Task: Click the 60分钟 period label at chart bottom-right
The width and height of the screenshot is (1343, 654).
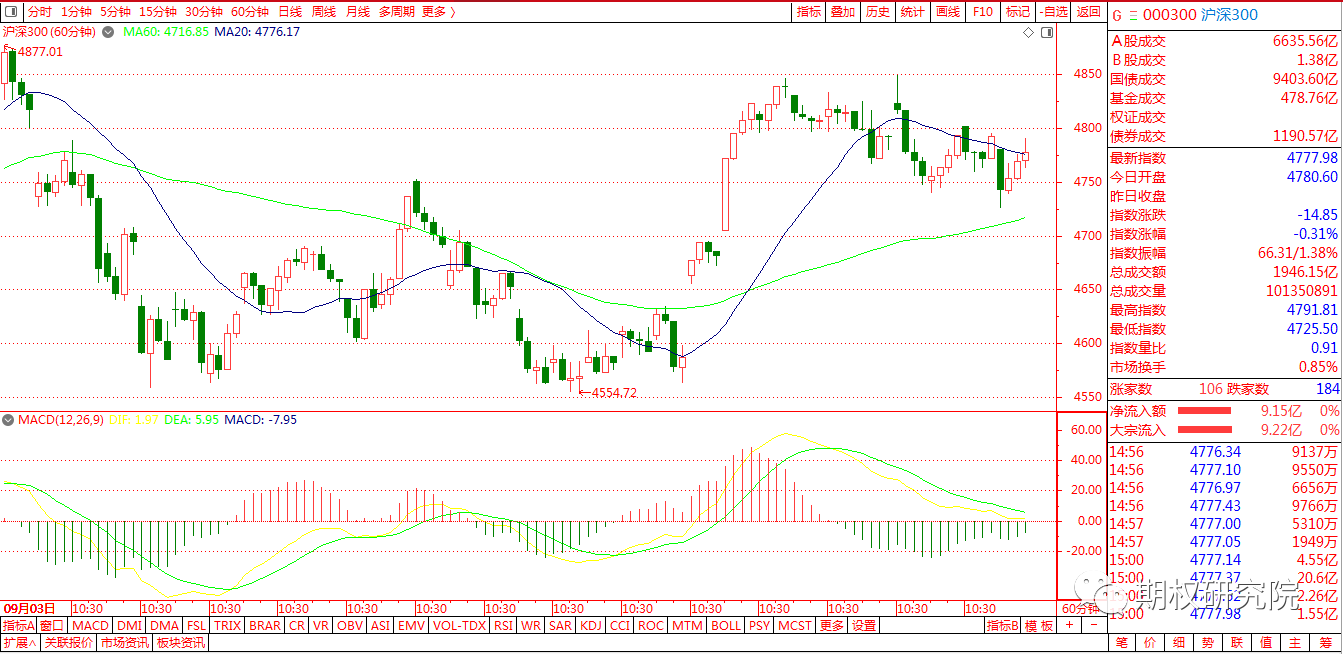Action: click(x=1080, y=608)
